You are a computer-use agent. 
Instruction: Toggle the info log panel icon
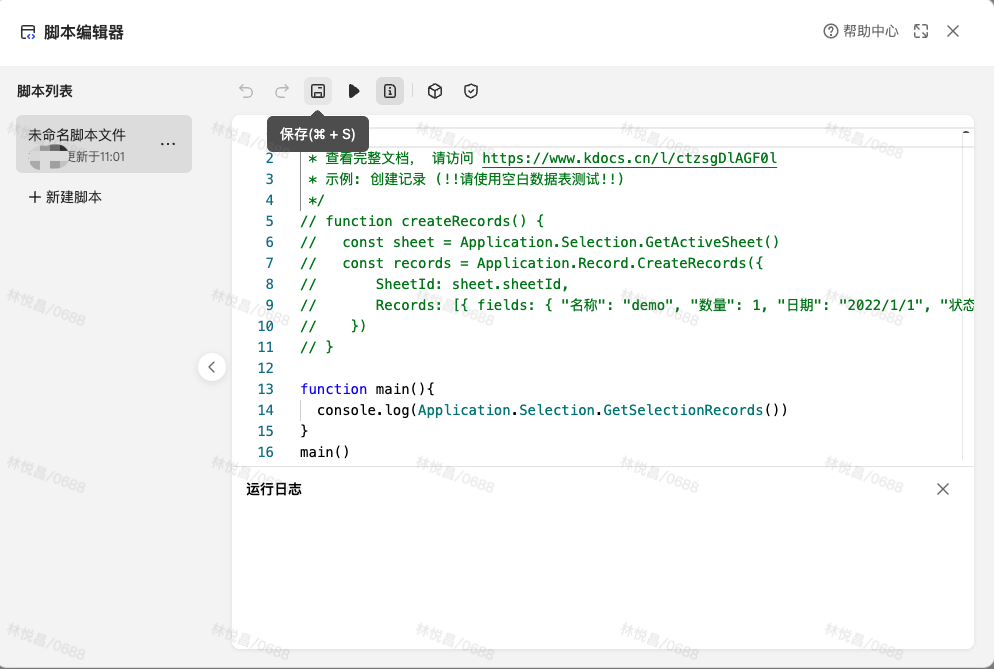coord(390,91)
